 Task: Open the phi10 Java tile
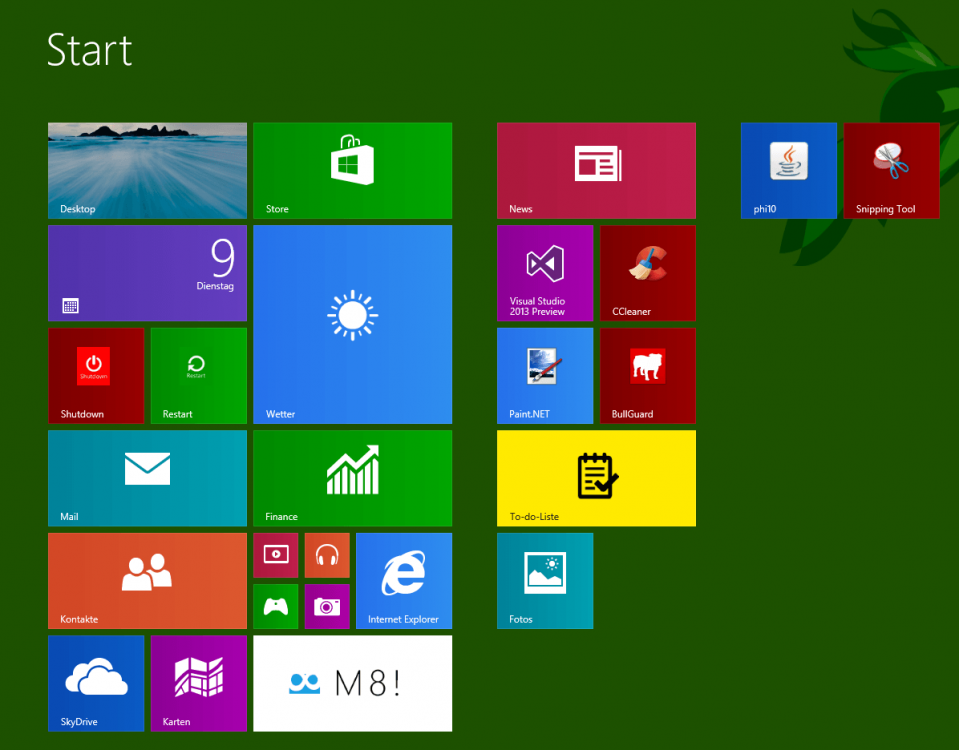click(788, 170)
